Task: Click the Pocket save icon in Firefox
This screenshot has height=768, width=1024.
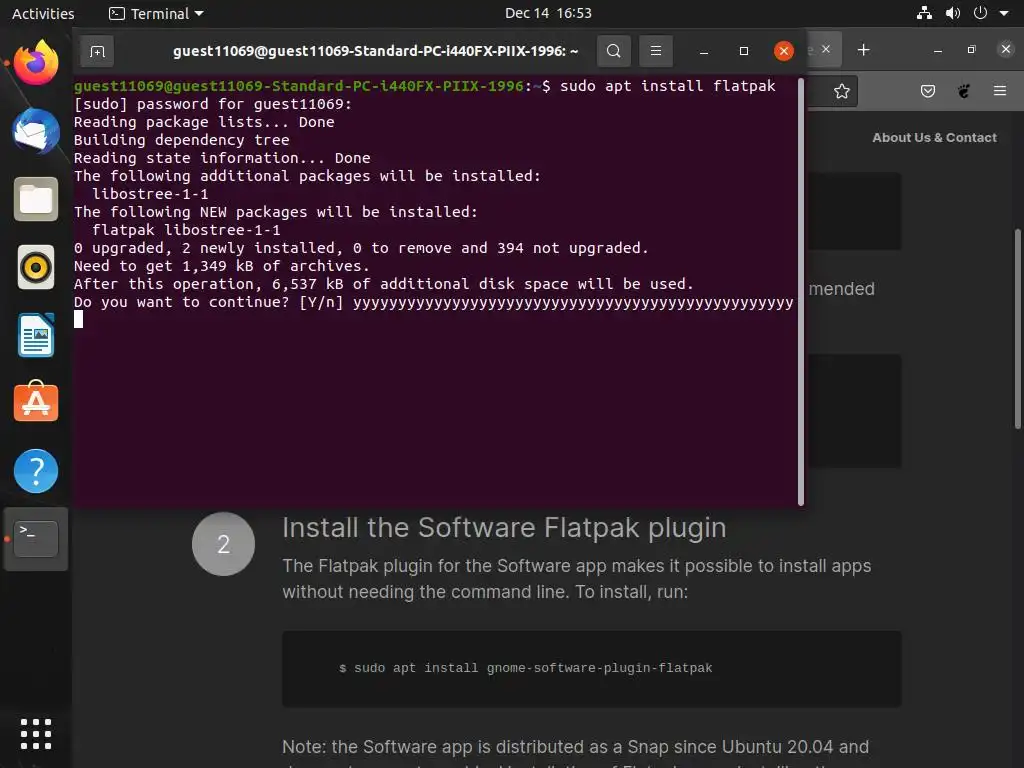Action: point(927,91)
